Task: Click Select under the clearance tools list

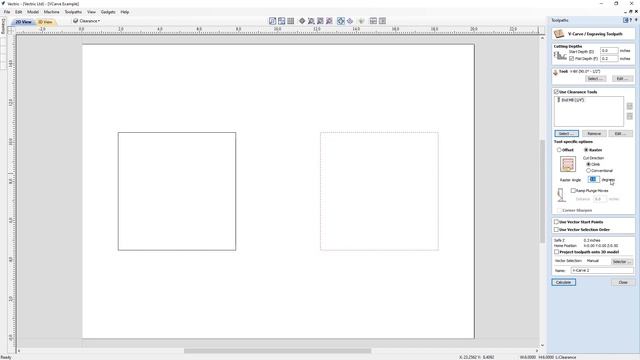Action: [x=567, y=133]
